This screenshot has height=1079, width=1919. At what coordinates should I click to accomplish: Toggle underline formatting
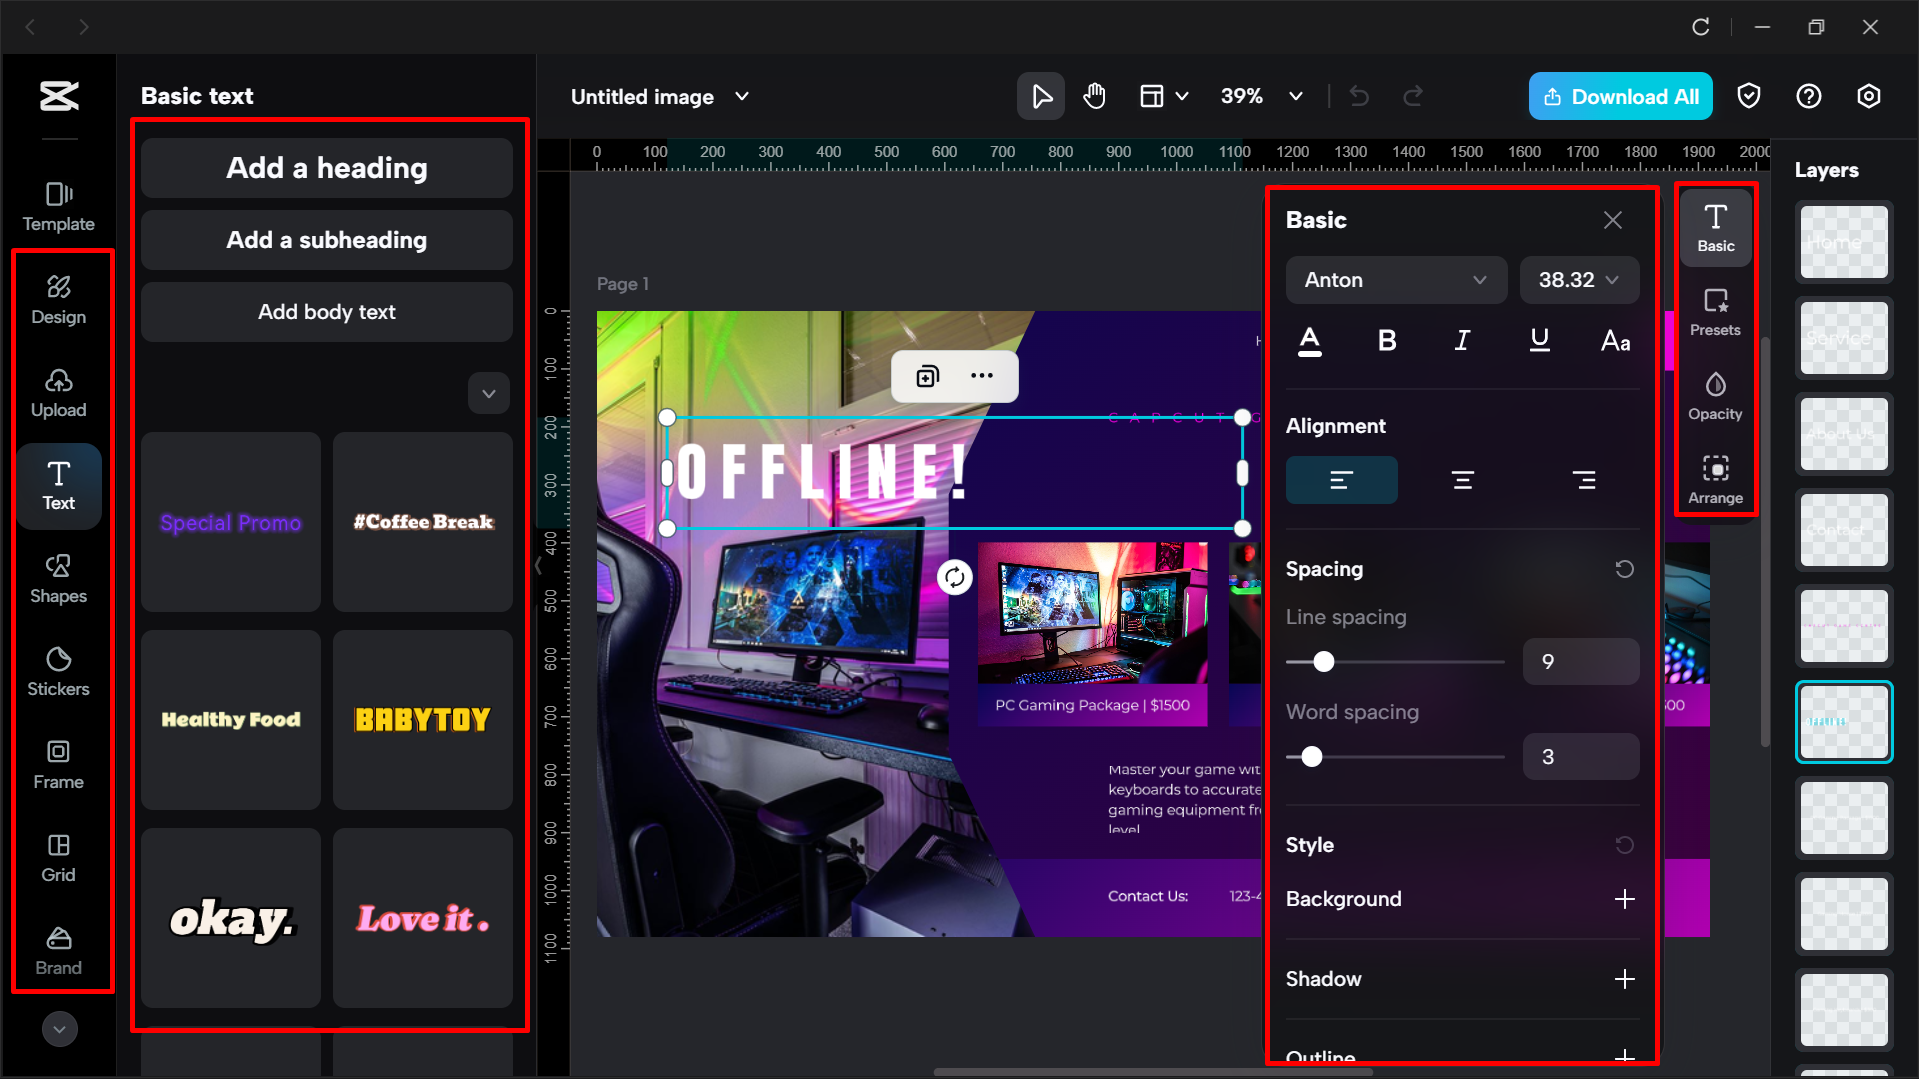pos(1538,340)
